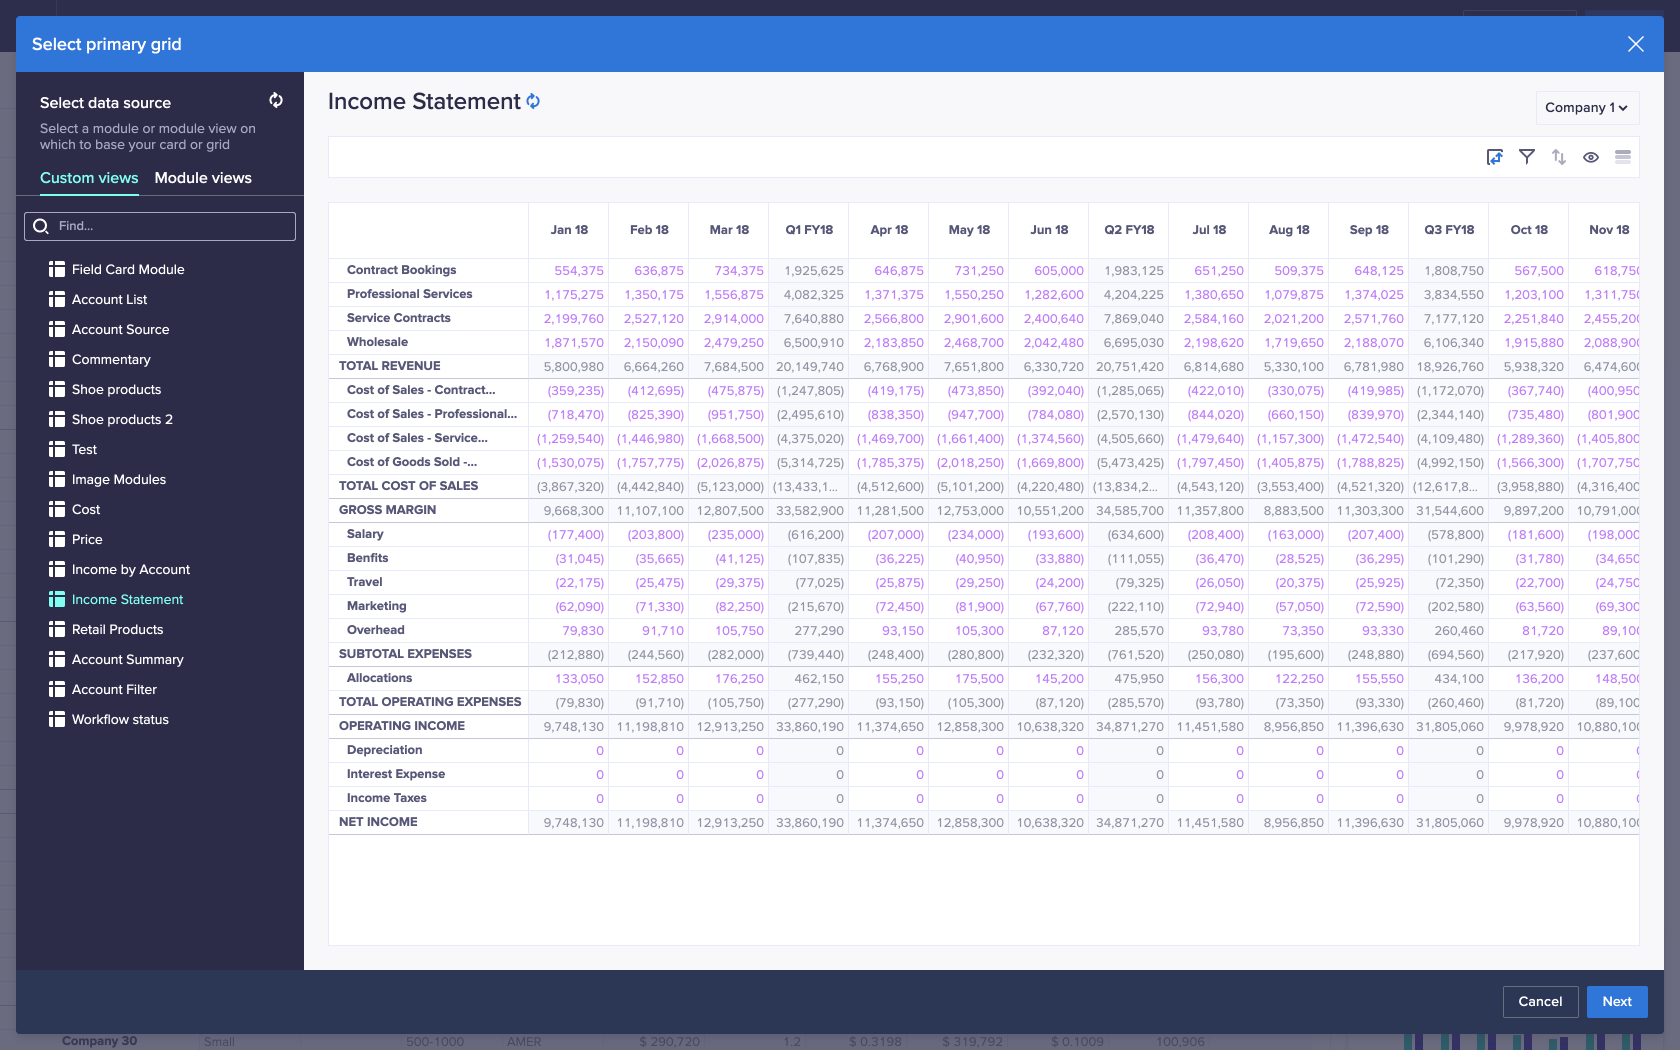This screenshot has height=1050, width=1680.
Task: Open the sort icon in the toolbar
Action: [1559, 157]
